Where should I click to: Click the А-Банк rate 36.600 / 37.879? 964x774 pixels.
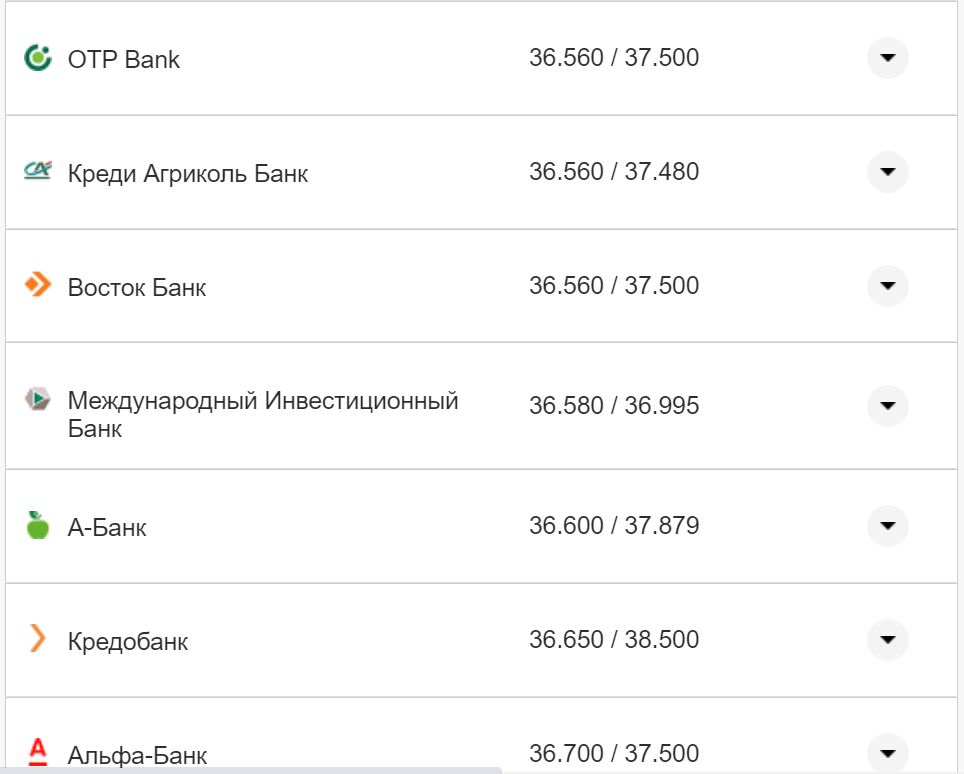[x=614, y=525]
